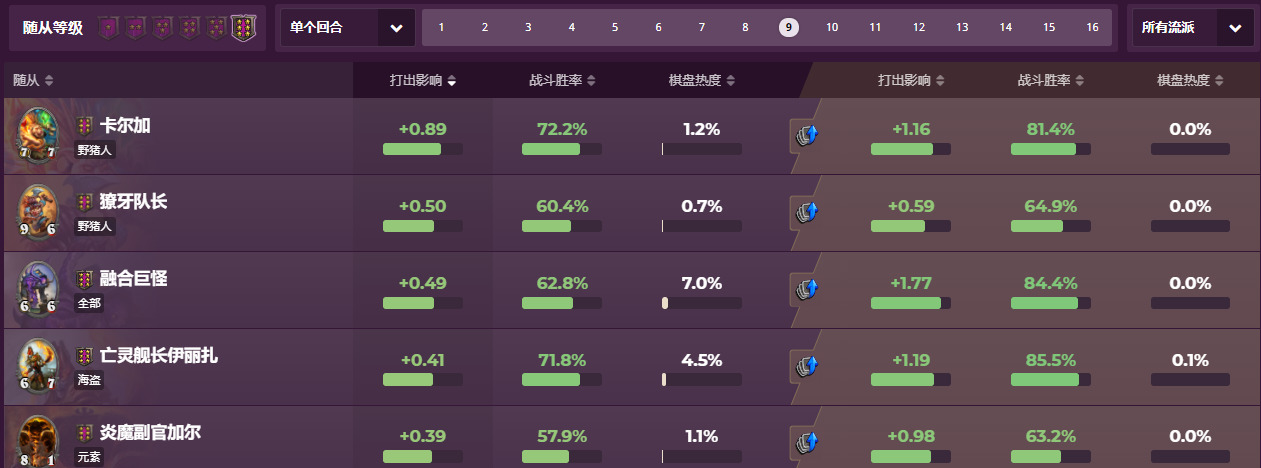Click the tier badge beside 炎魔副官加尔
Screen dimensions: 1261x468
point(85,434)
